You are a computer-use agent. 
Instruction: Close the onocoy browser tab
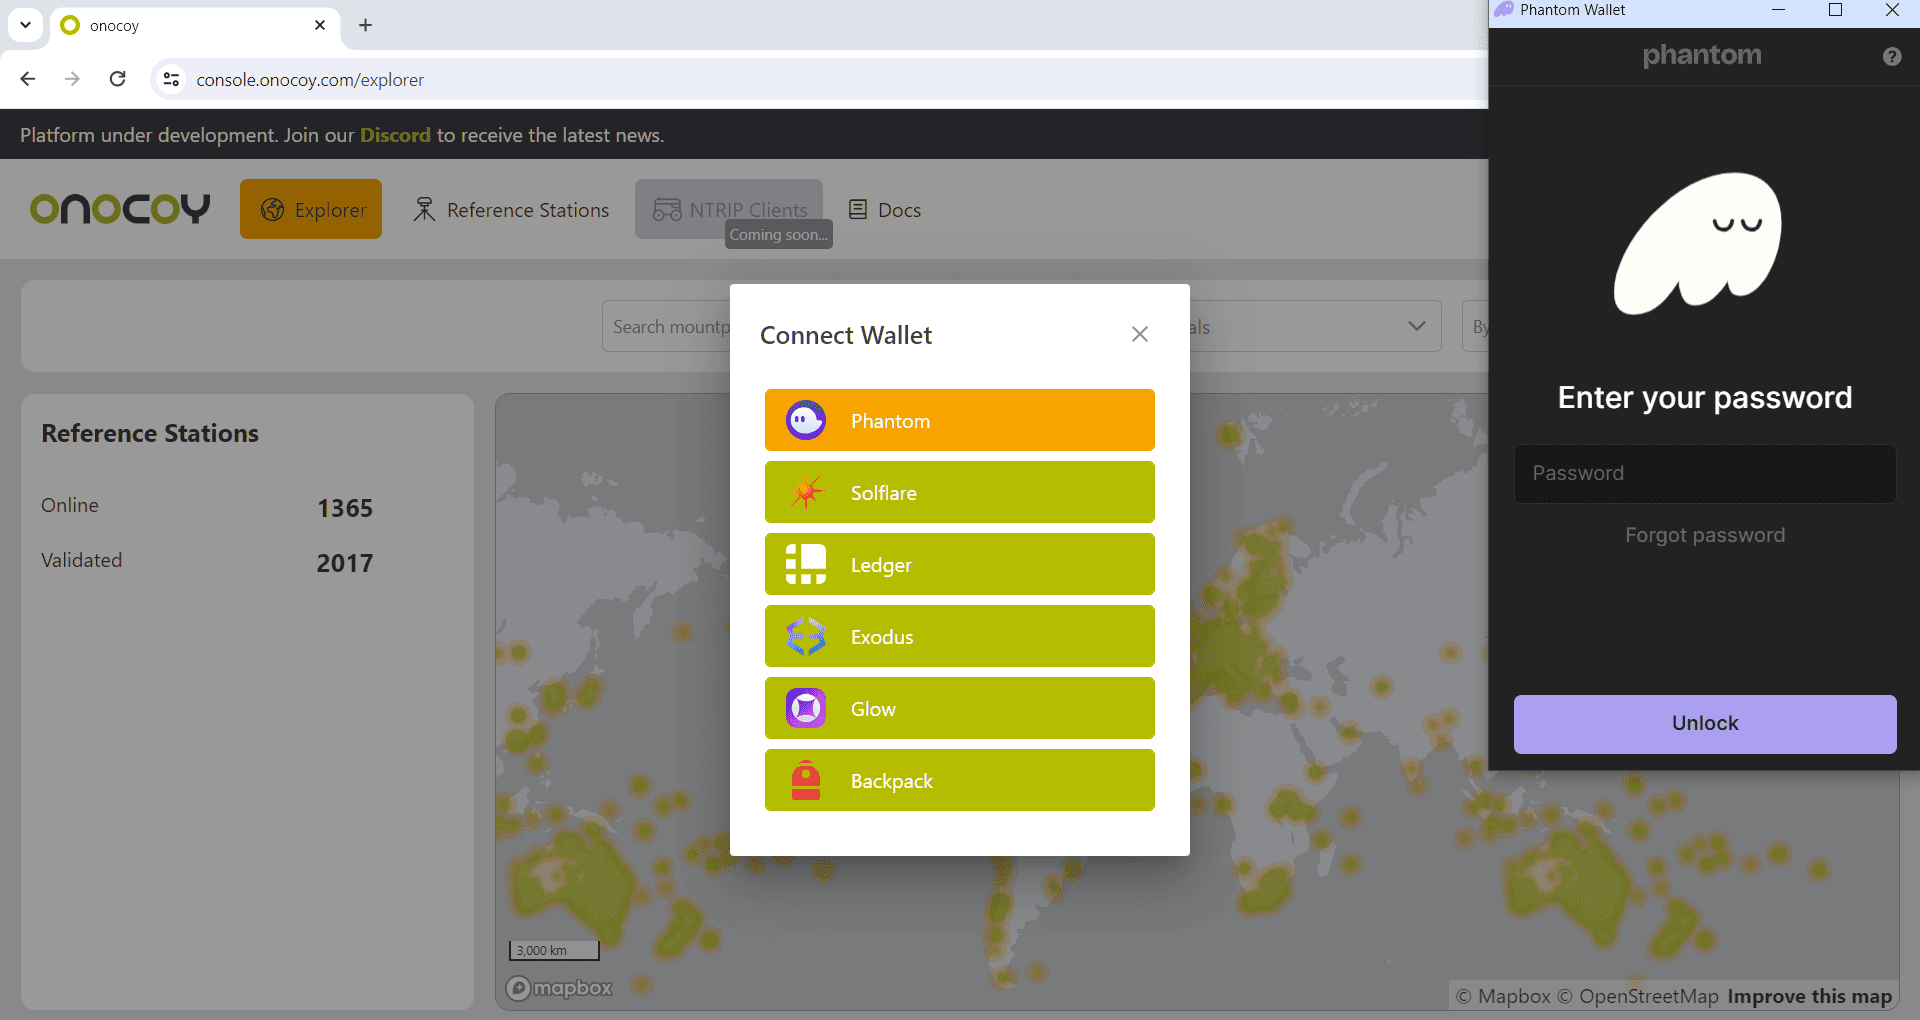(320, 25)
